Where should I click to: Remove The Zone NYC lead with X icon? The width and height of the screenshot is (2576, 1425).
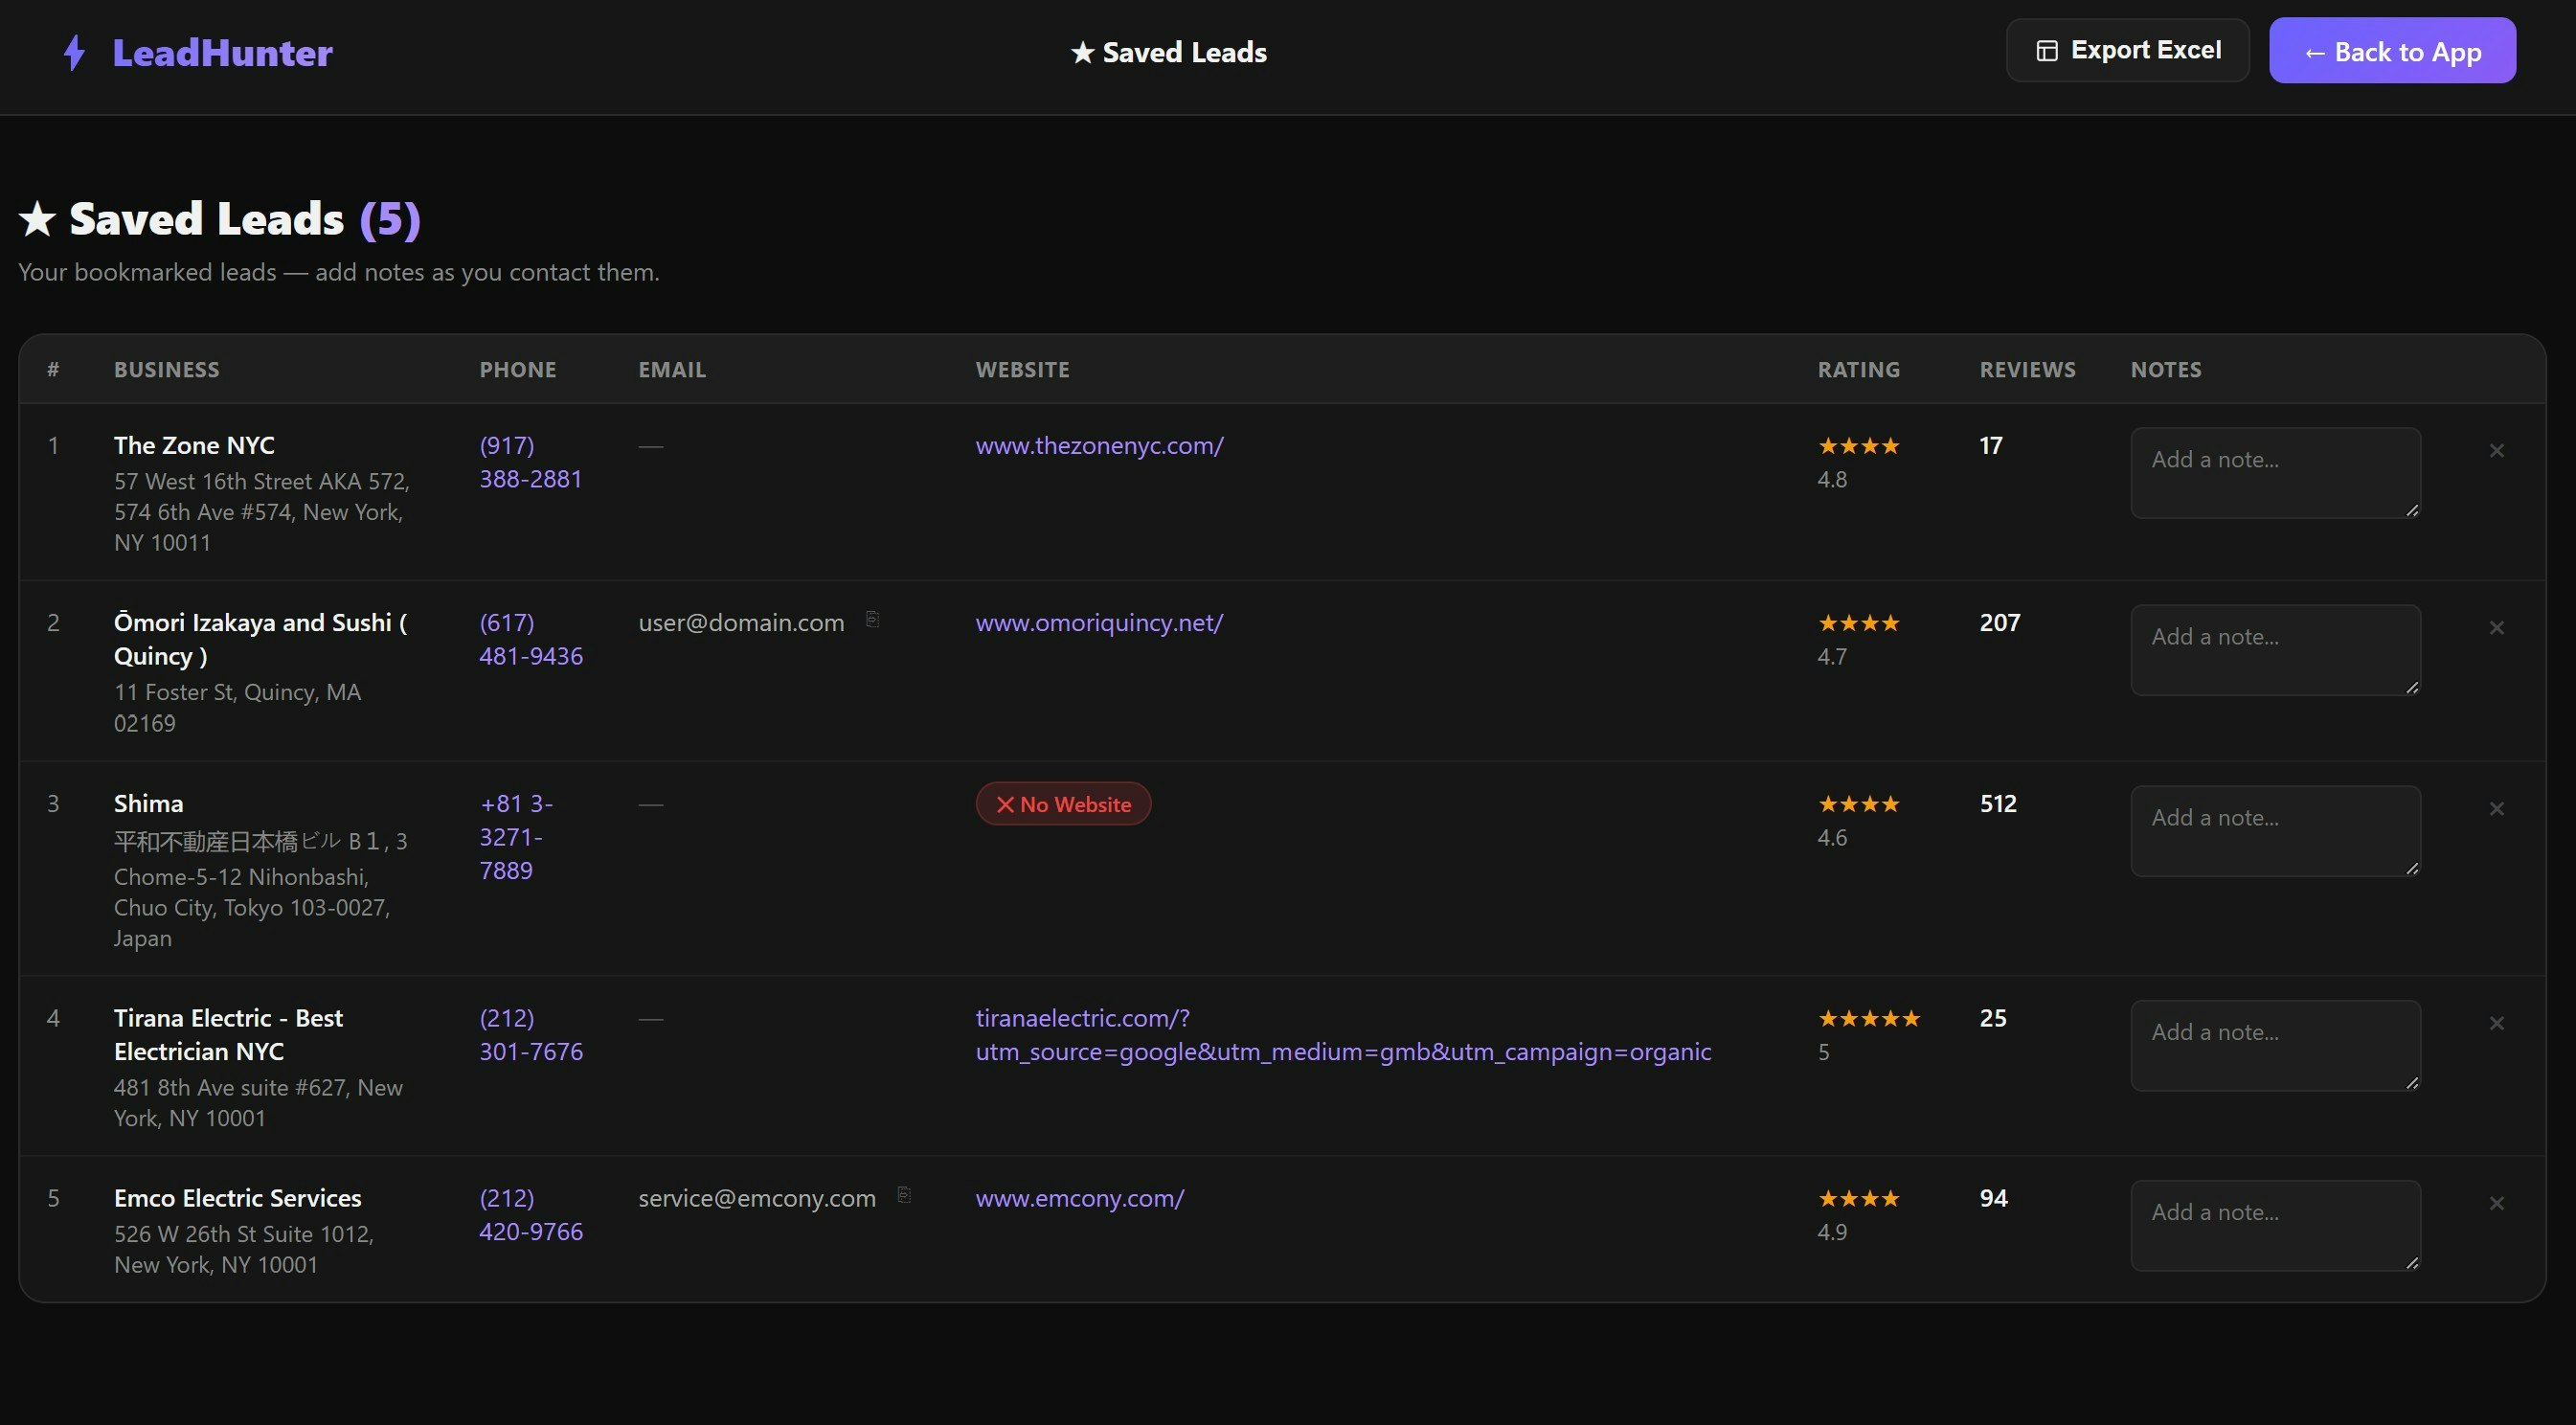pos(2496,451)
